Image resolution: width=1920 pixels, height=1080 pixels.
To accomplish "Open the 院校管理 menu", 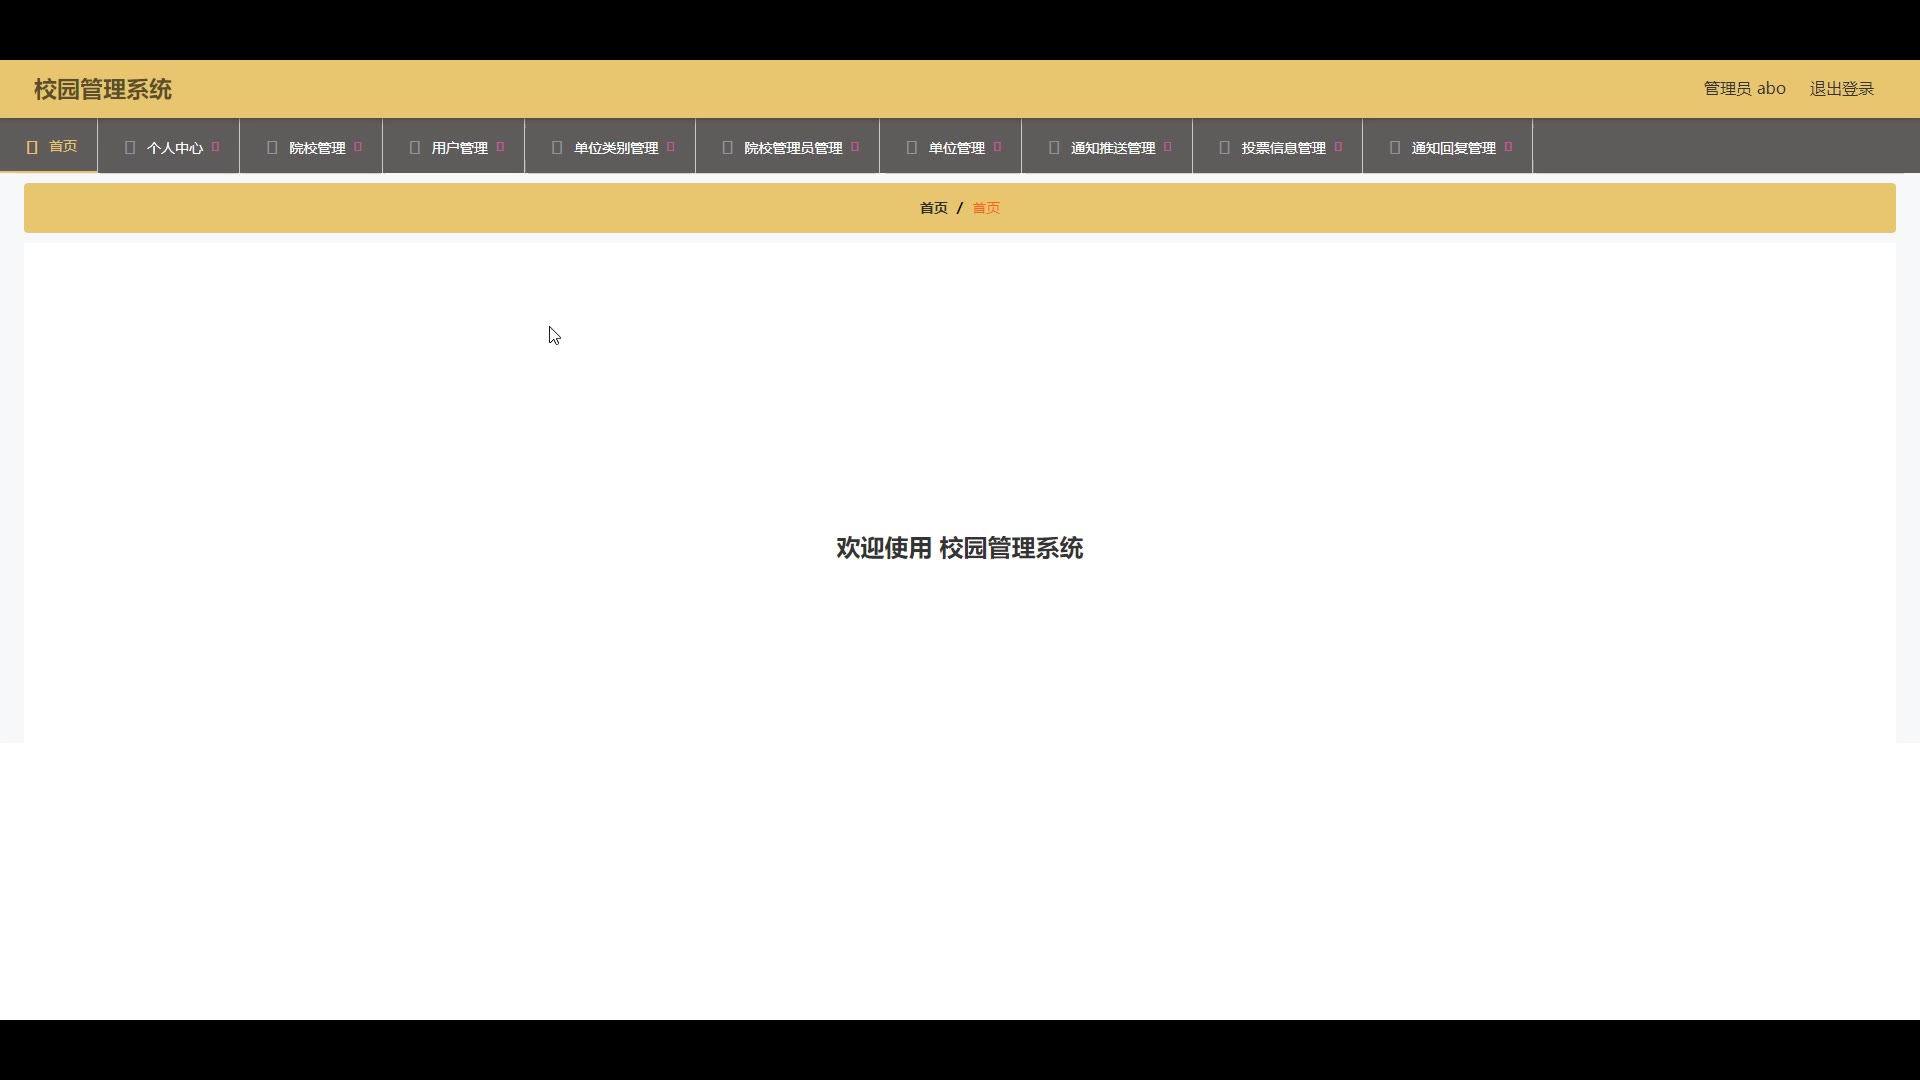I will pos(311,147).
